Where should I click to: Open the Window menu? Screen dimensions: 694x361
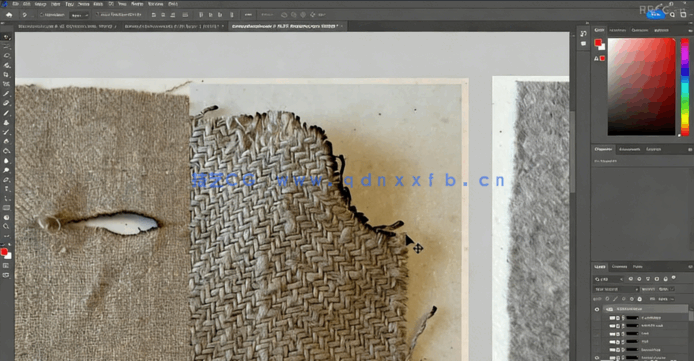tap(155, 4)
